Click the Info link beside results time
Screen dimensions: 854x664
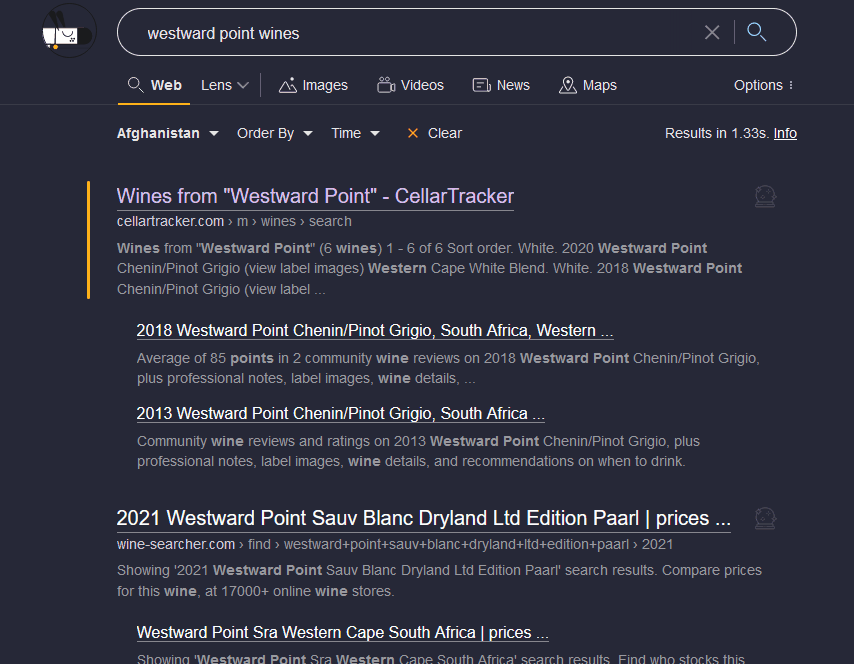pos(785,133)
